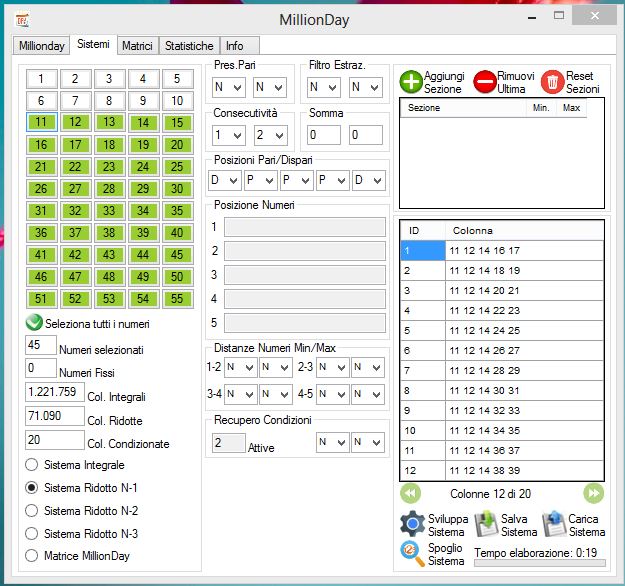This screenshot has height=586, width=625.
Task: Click the Max column header
Action: click(571, 108)
